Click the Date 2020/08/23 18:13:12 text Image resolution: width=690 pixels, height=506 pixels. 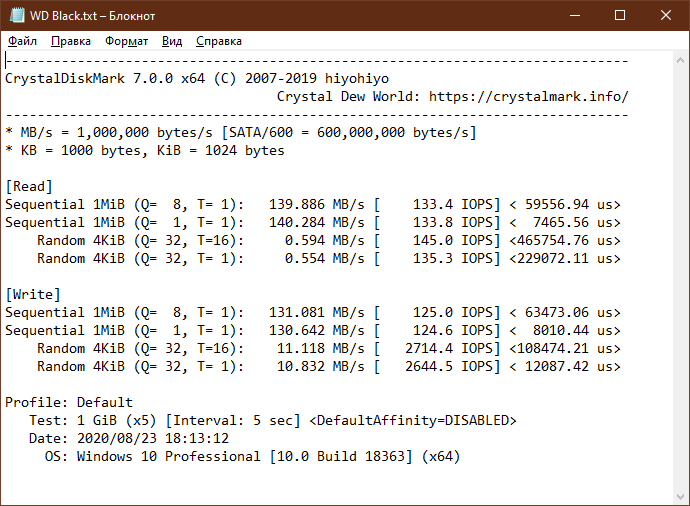click(129, 438)
